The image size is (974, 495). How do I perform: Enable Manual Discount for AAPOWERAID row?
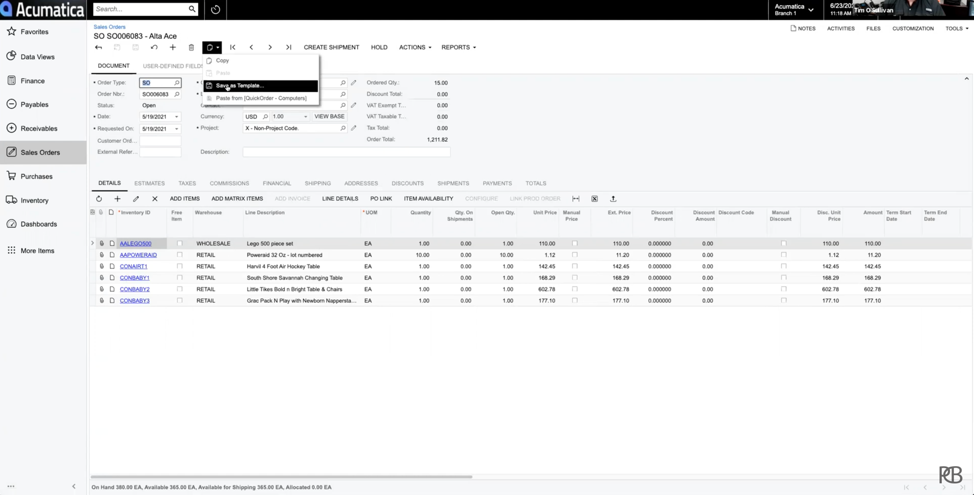pyautogui.click(x=783, y=255)
